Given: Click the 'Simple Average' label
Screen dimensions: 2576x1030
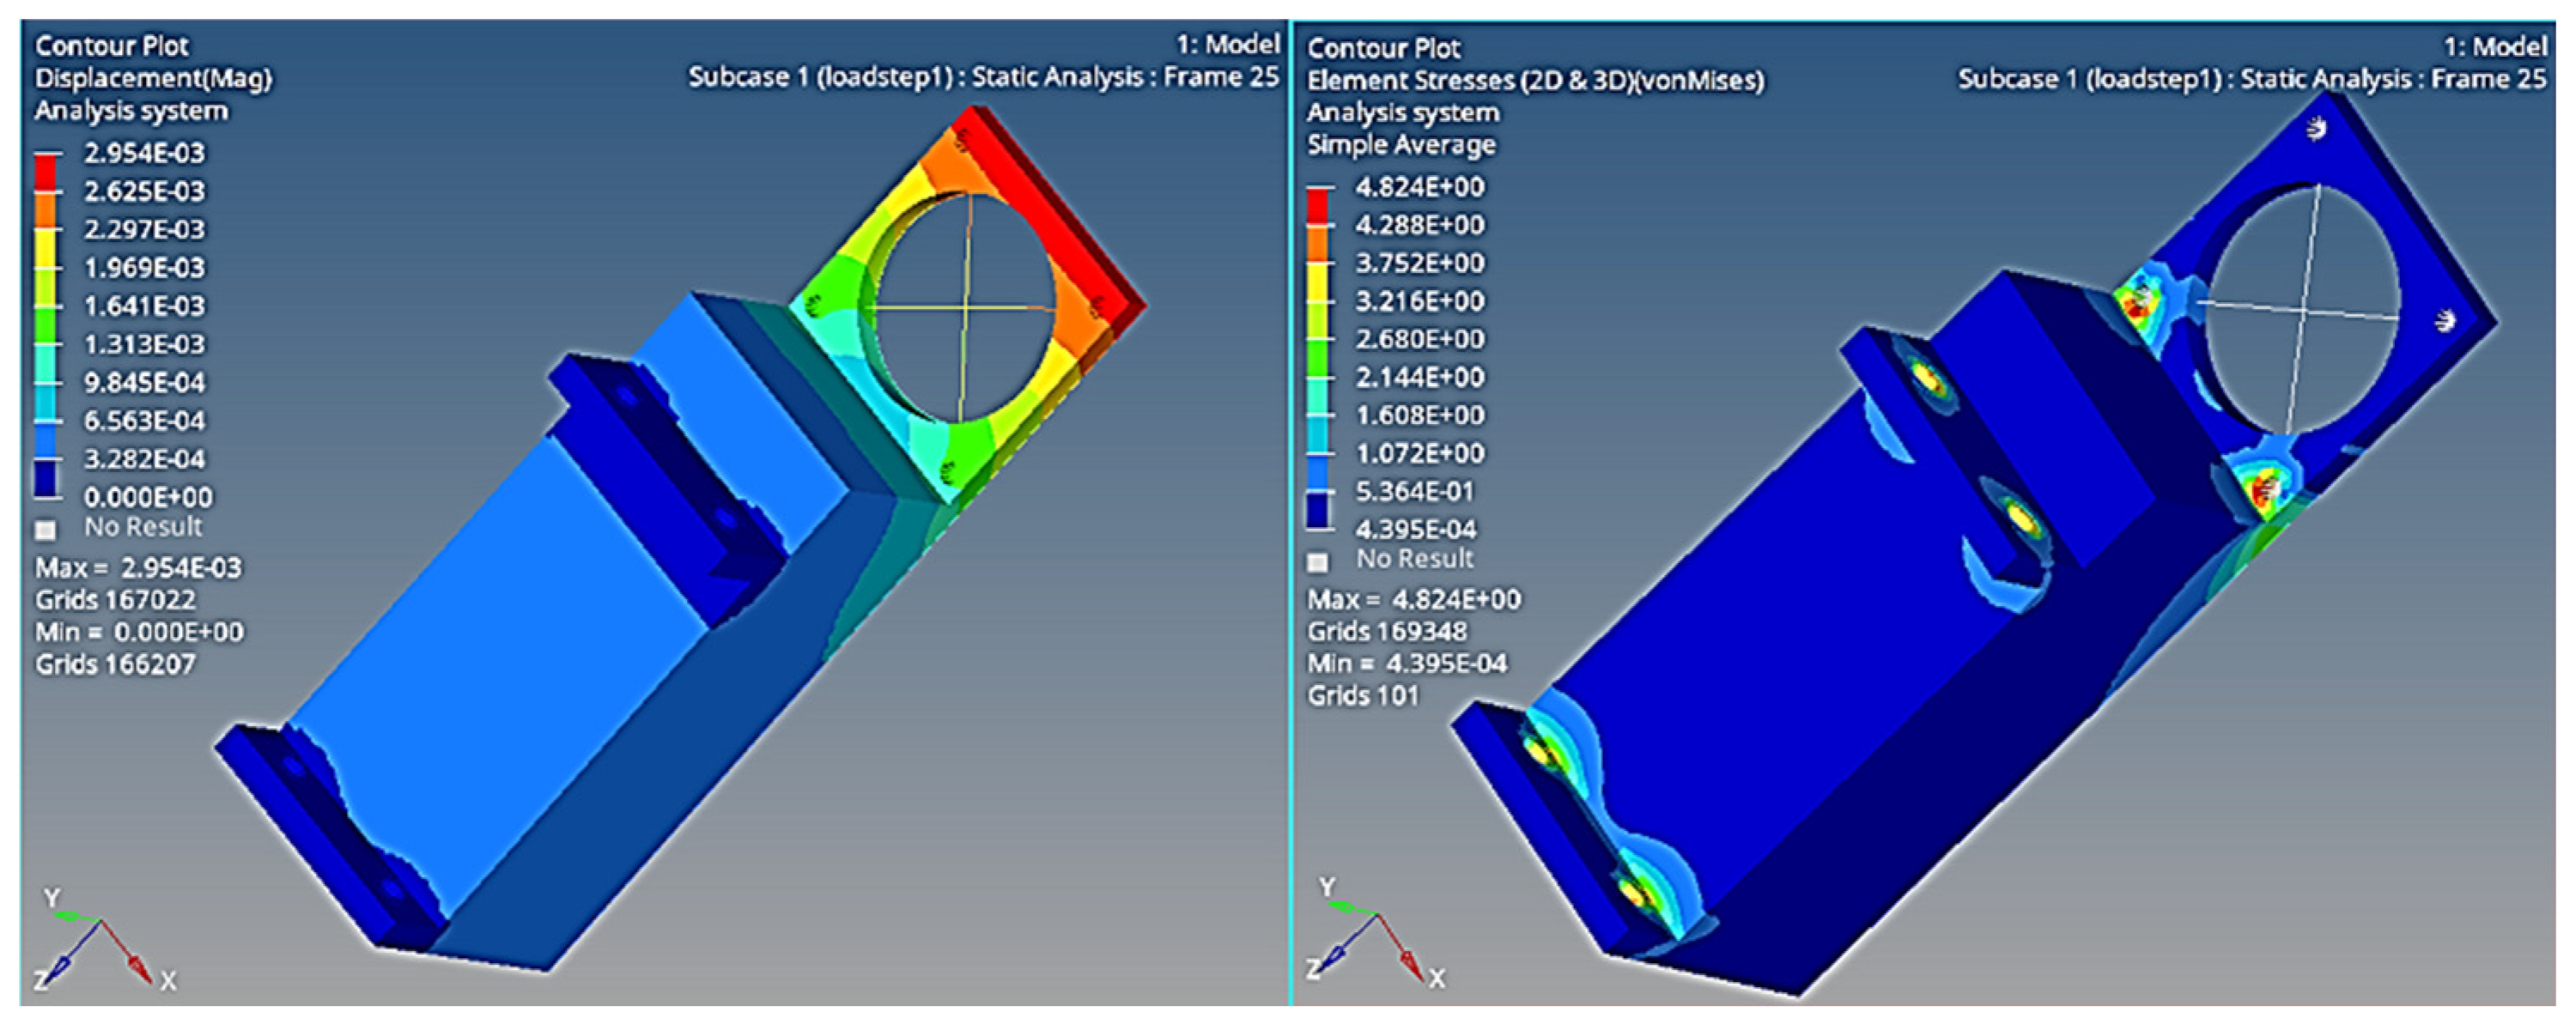Looking at the screenshot, I should point(1401,144).
